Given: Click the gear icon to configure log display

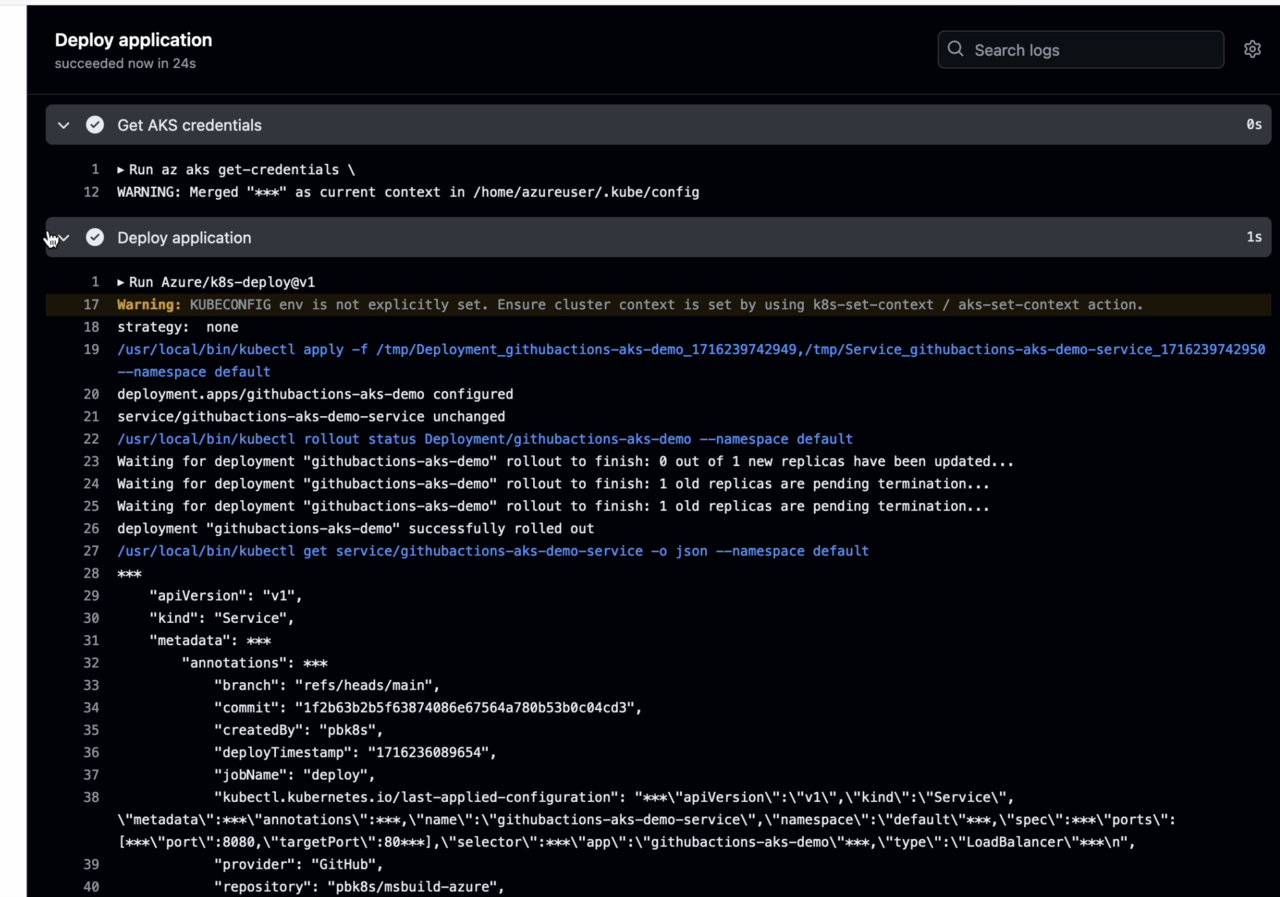Looking at the screenshot, I should tap(1252, 48).
